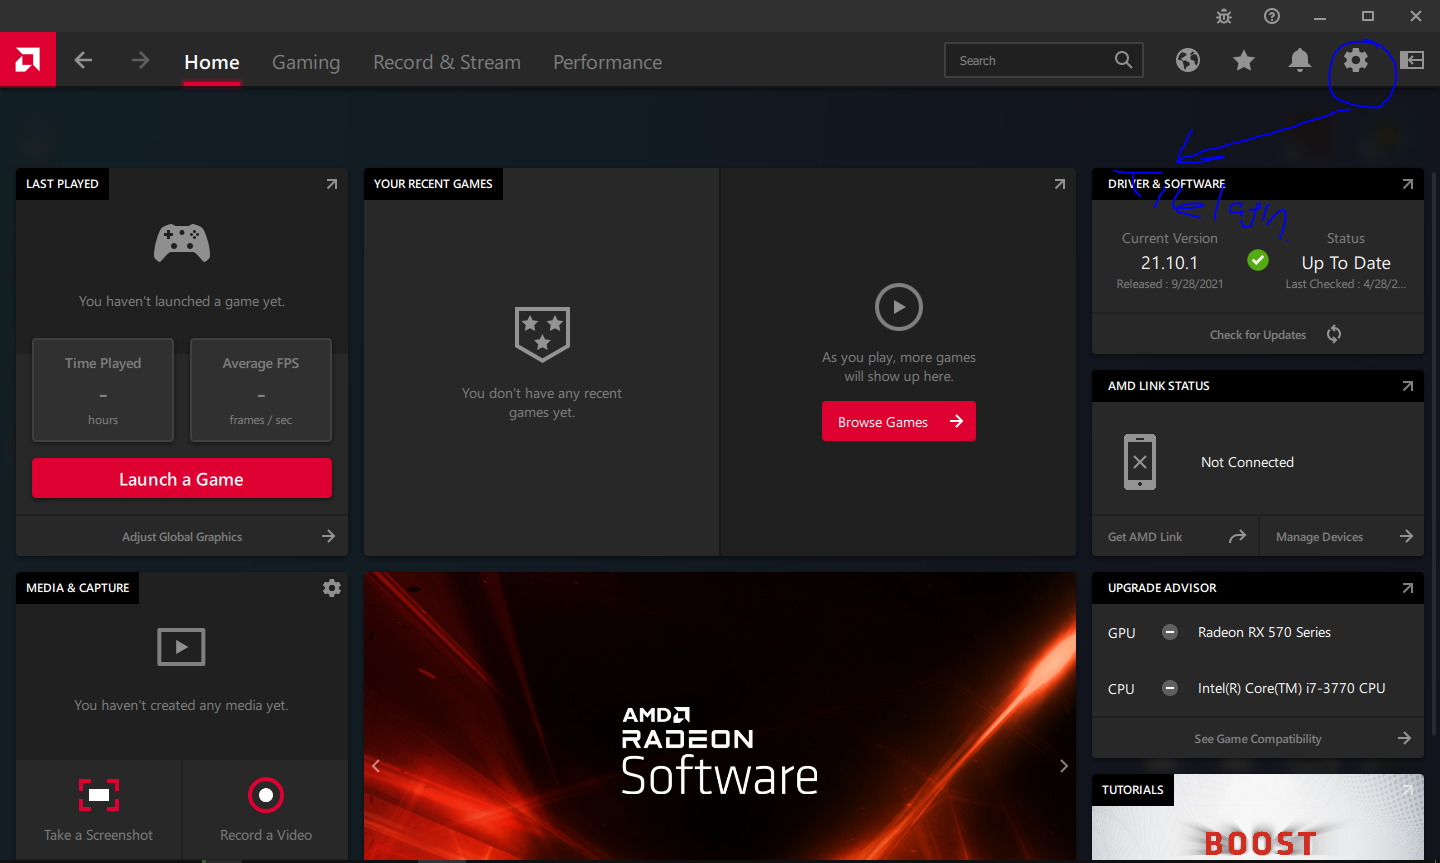1440x863 pixels.
Task: Click the Record a Video label
Action: pos(266,835)
